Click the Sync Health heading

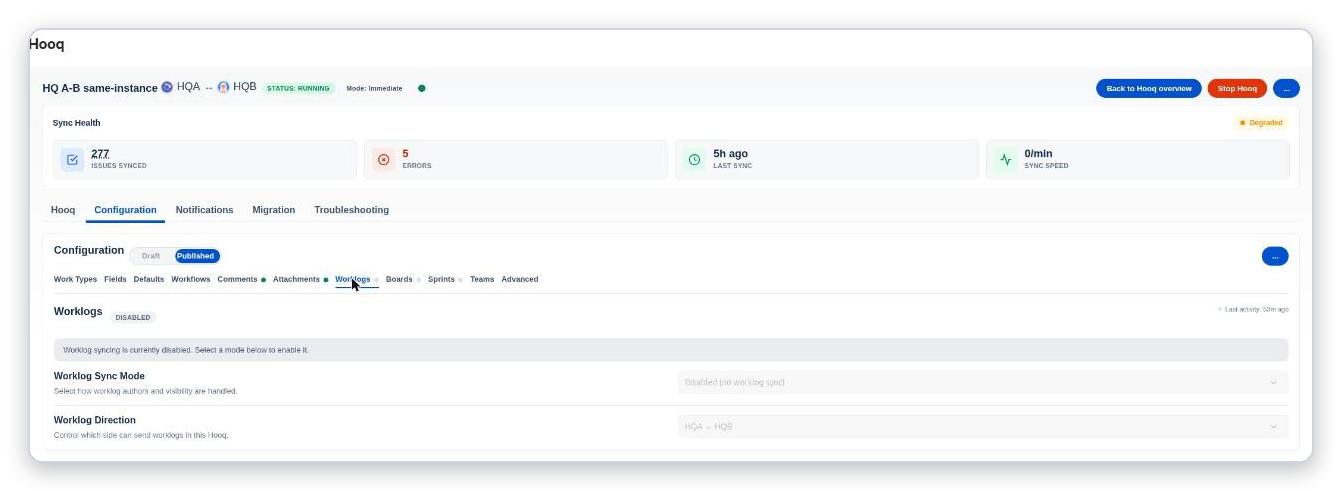tap(76, 123)
